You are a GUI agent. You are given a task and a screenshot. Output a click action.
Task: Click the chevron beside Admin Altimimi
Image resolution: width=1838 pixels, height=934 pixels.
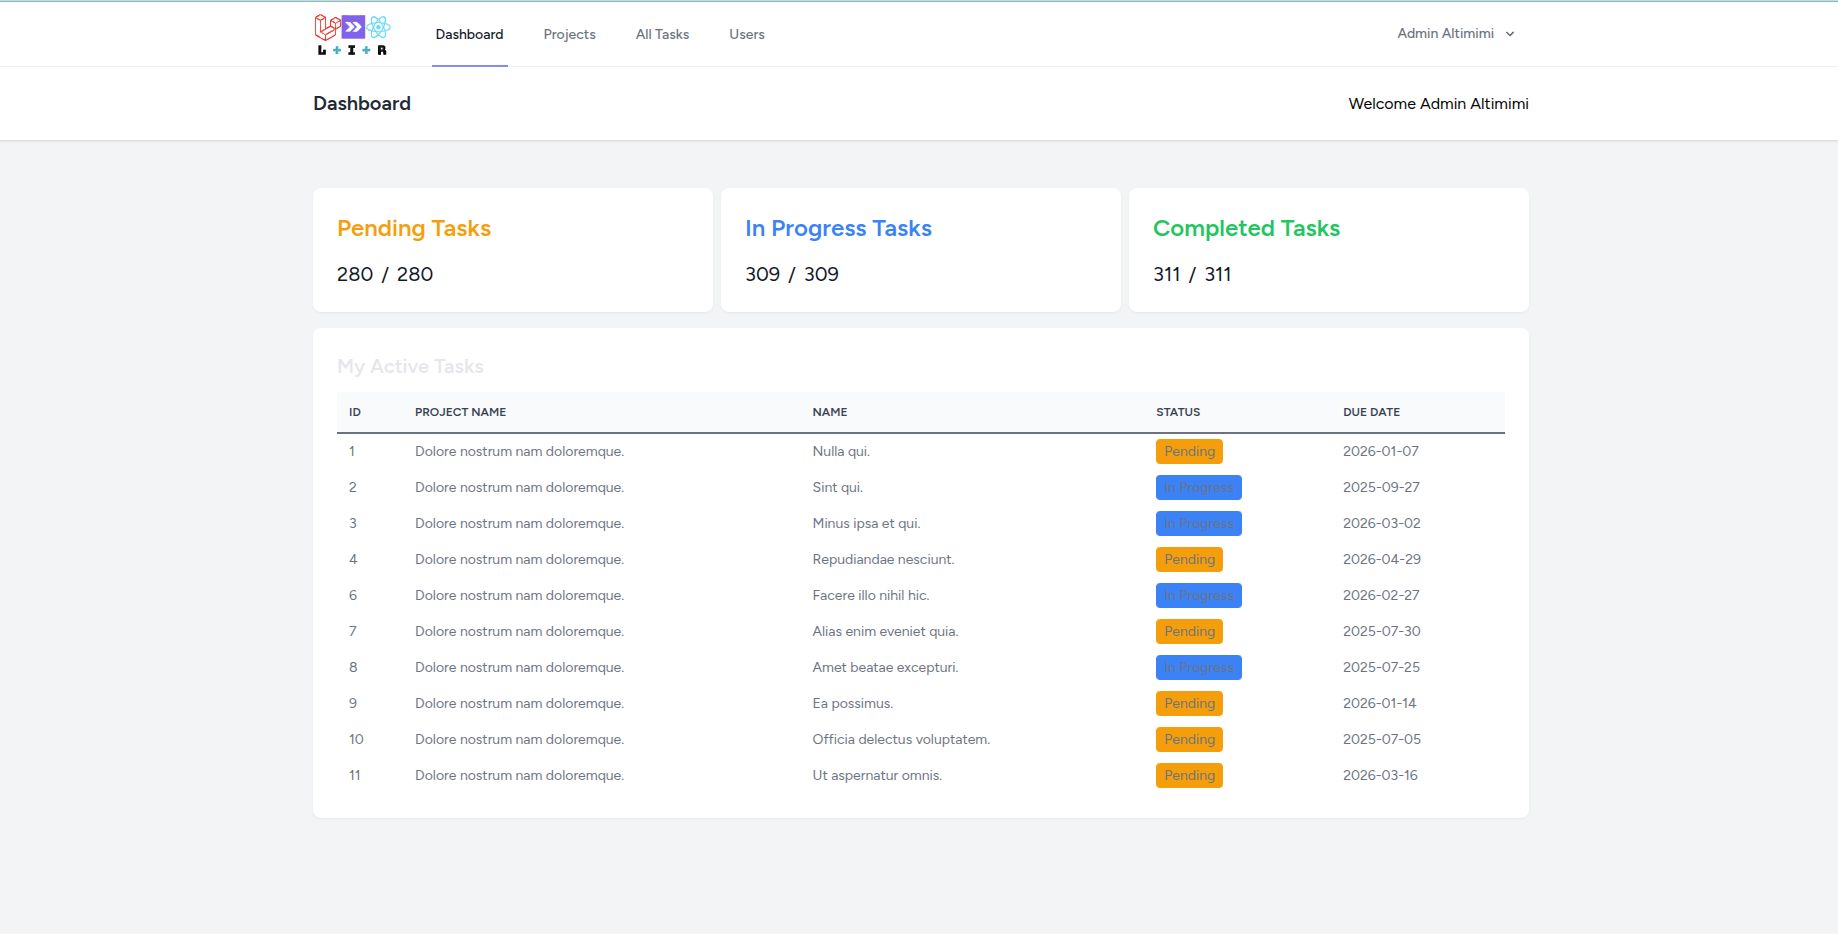click(1510, 34)
